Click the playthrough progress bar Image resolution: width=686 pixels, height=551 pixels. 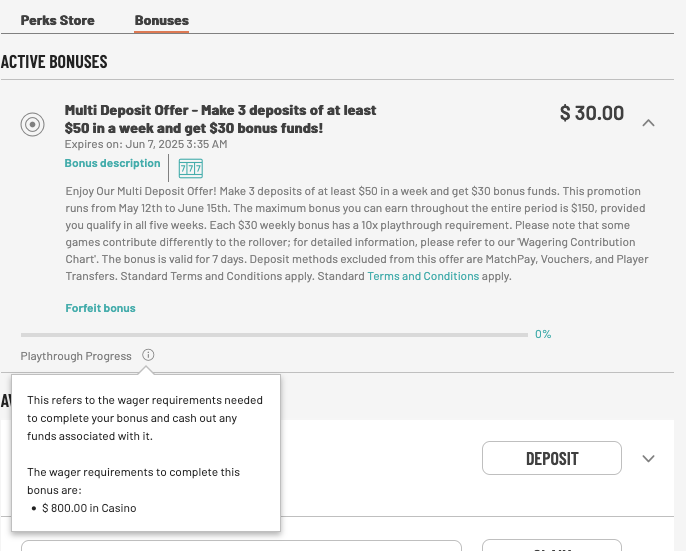pyautogui.click(x=274, y=335)
